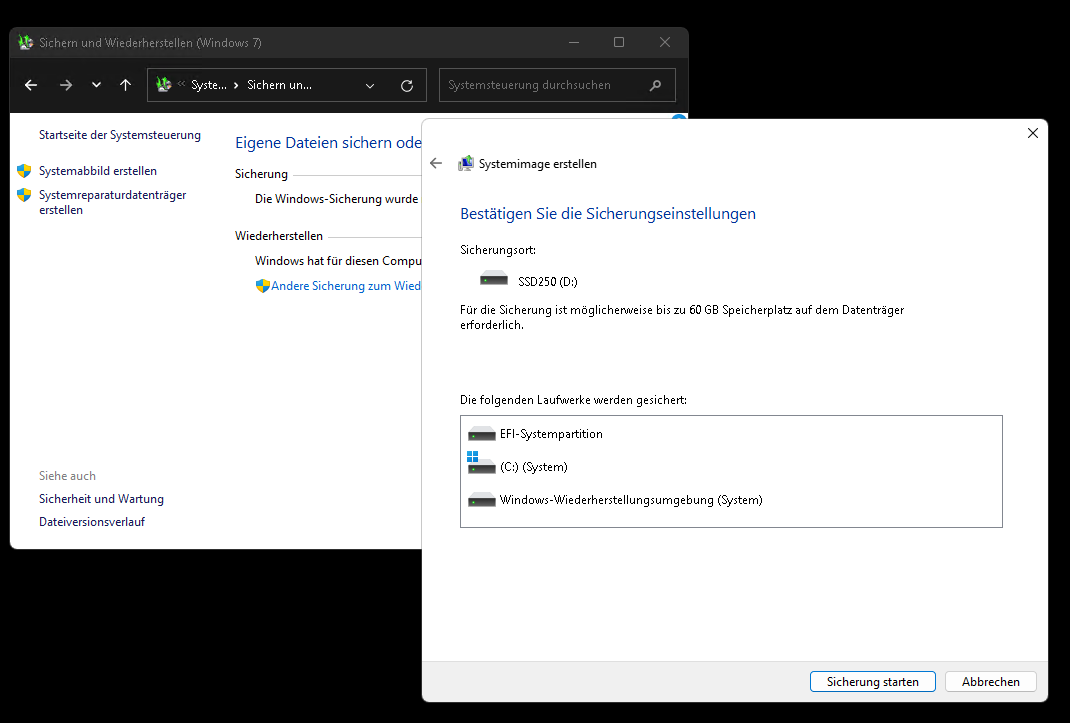The width and height of the screenshot is (1070, 723).
Task: Click the 'Bestätigen Sie die Sicherungseinstellungen' heading
Action: [x=607, y=214]
